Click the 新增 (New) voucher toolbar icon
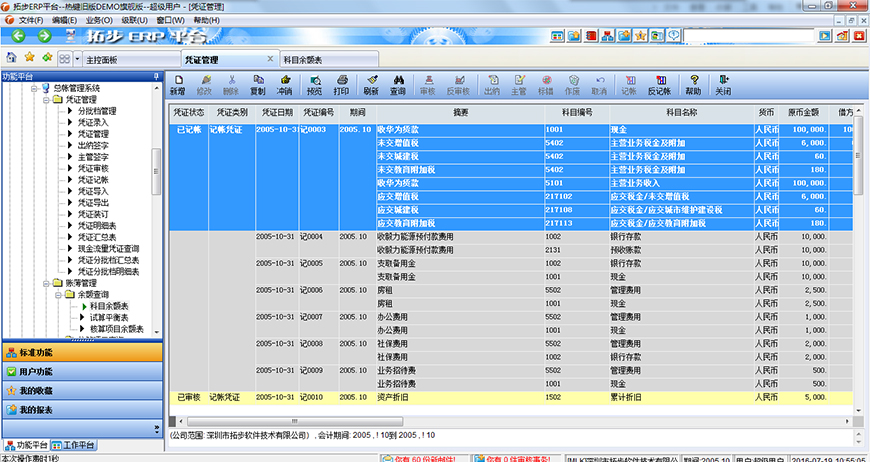This screenshot has height=462, width=870. tap(177, 84)
